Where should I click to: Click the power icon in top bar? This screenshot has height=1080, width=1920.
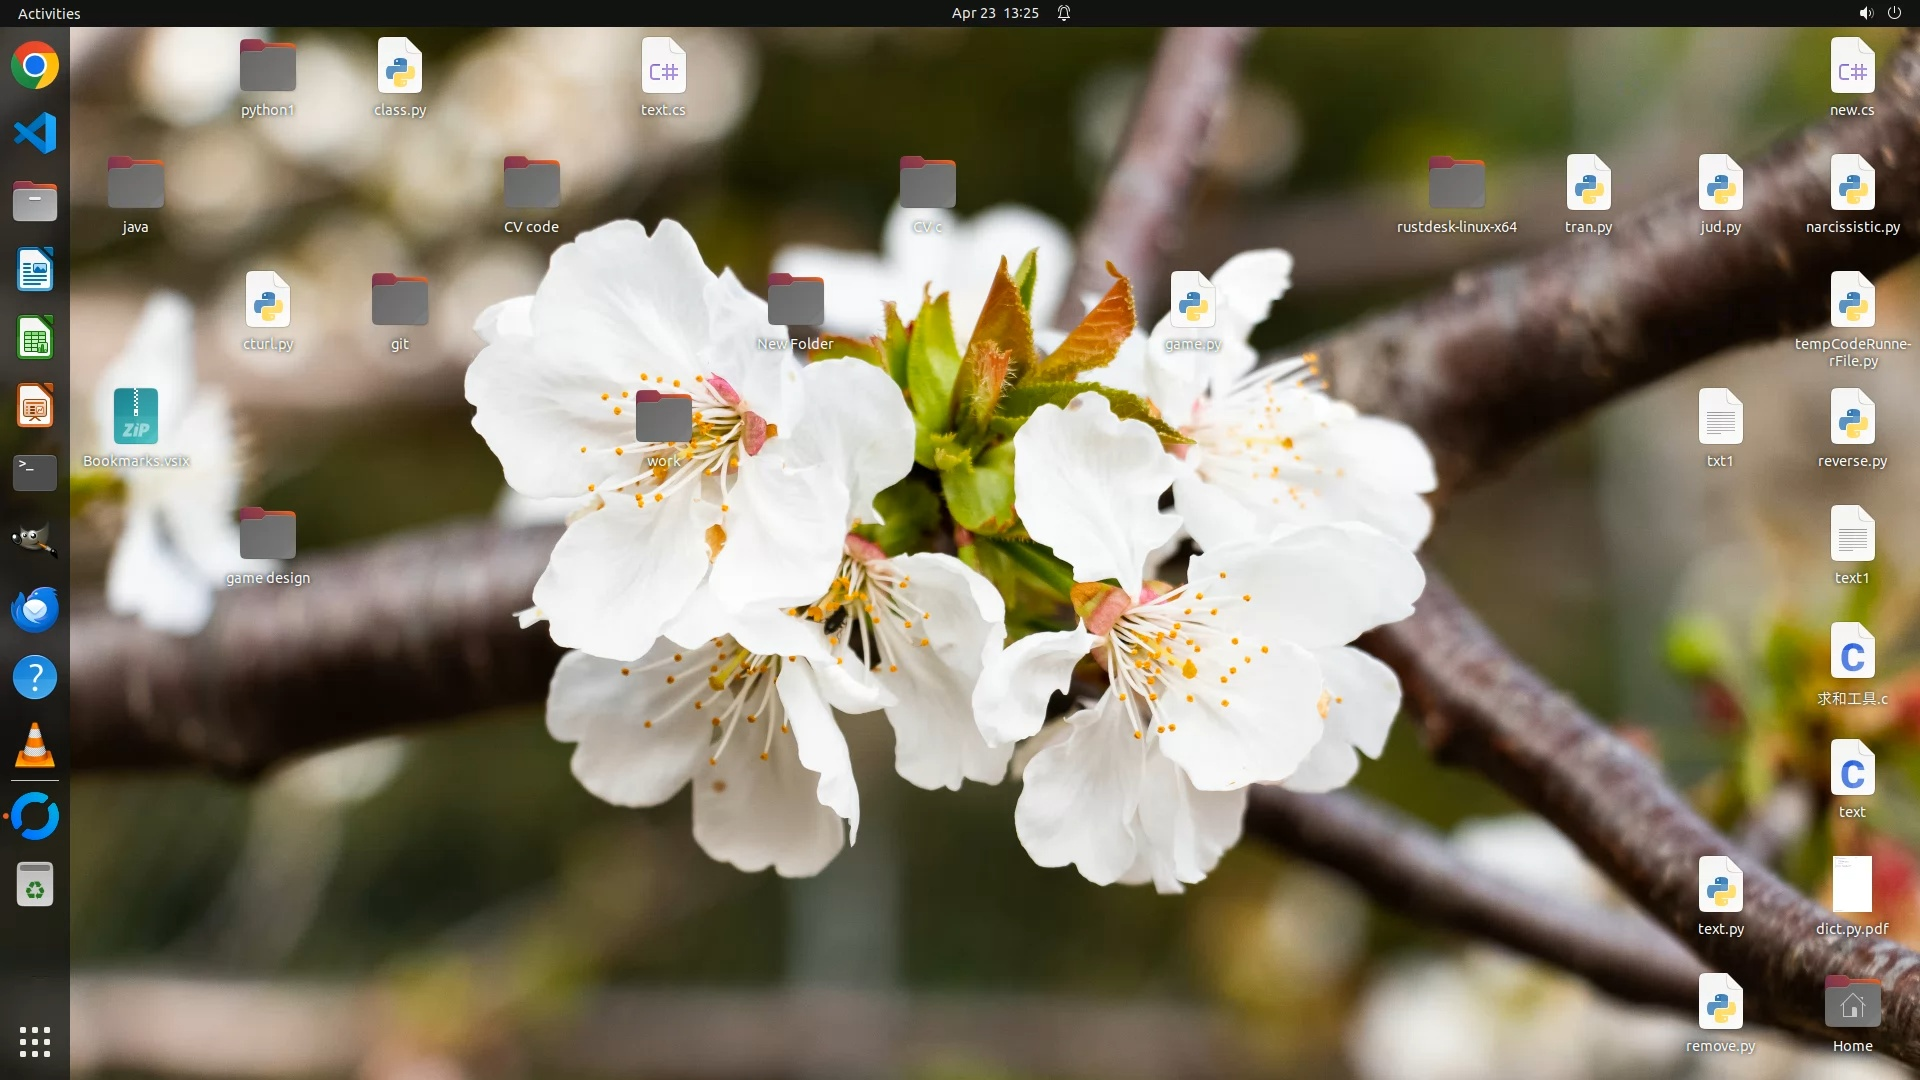click(1894, 13)
